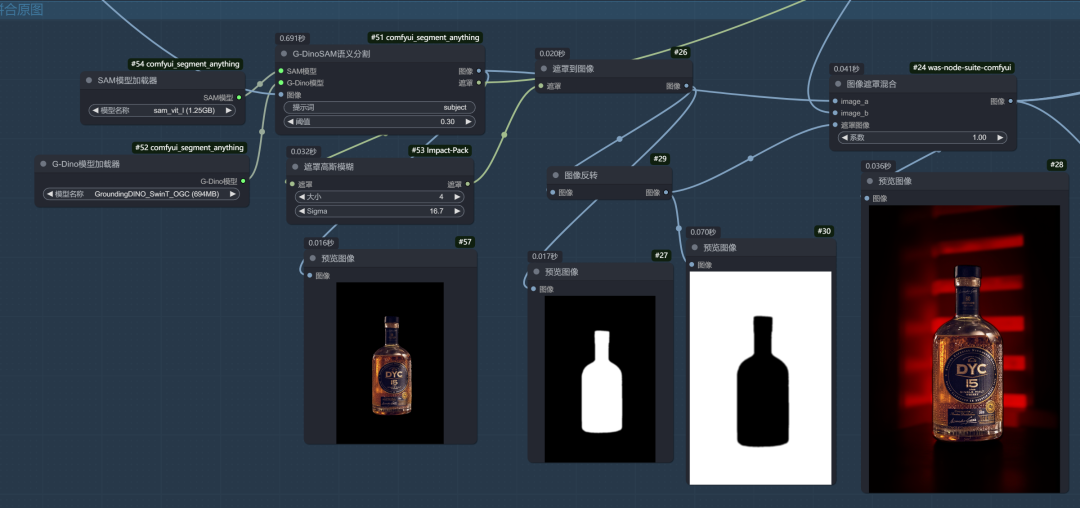Click the image_a input port on 图像遮罩混合

(835, 101)
